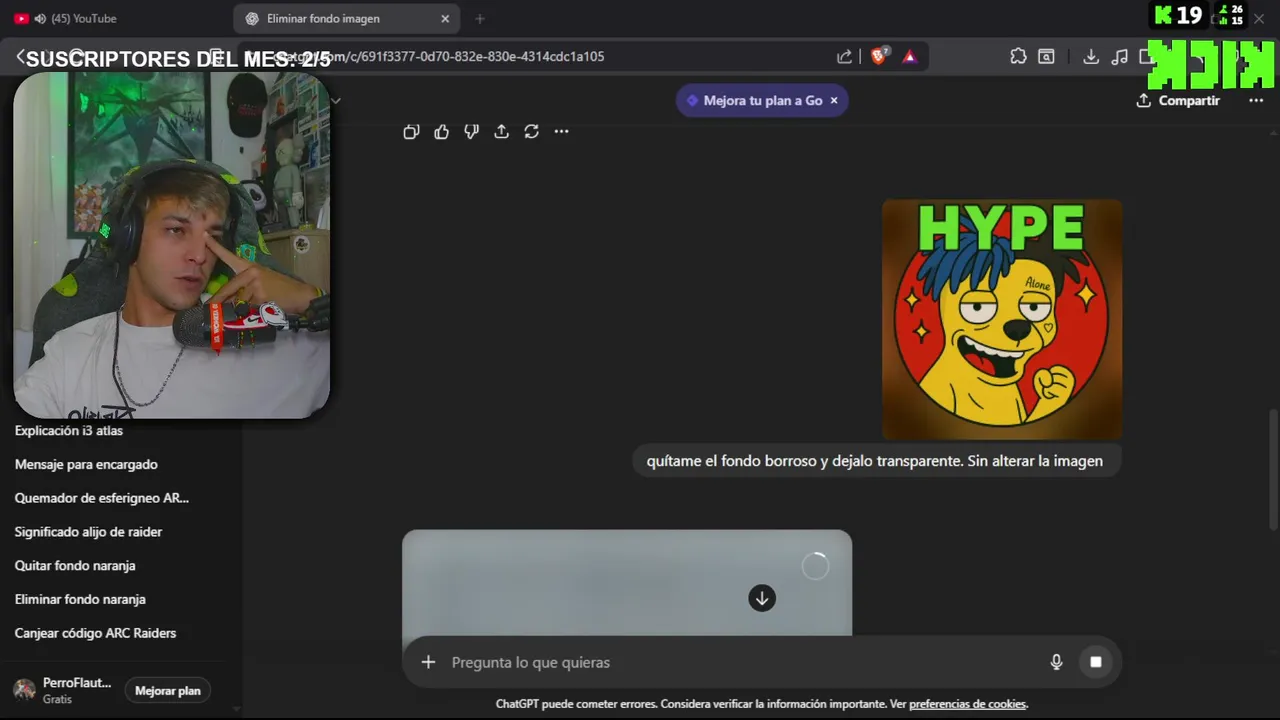
Task: Dismiss the Mejora tu plan banner
Action: pyautogui.click(x=834, y=100)
